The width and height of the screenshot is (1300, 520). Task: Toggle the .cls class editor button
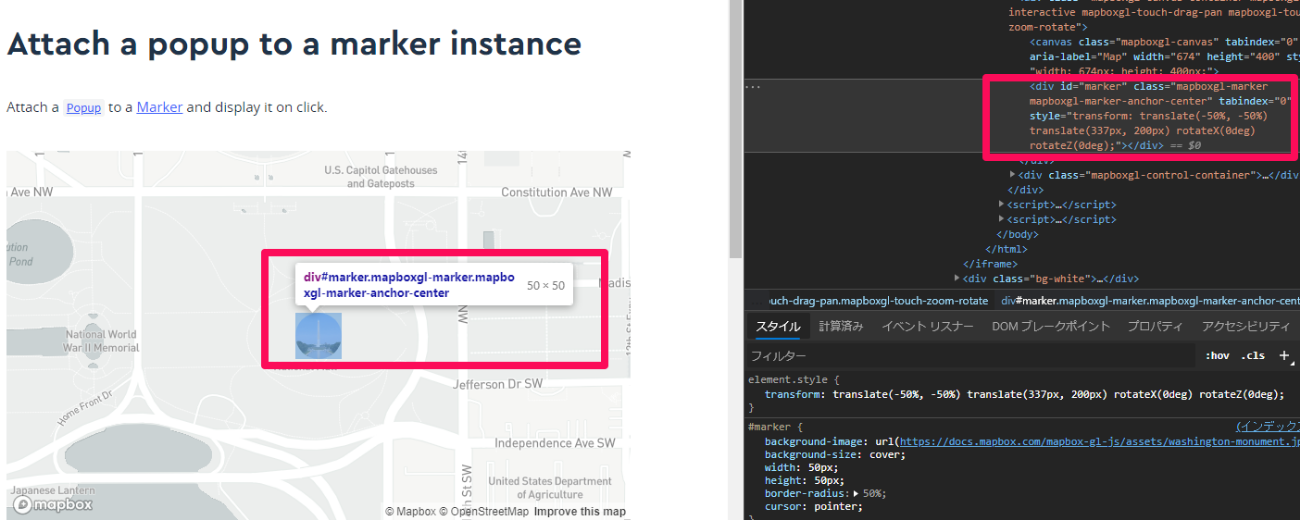click(1253, 356)
